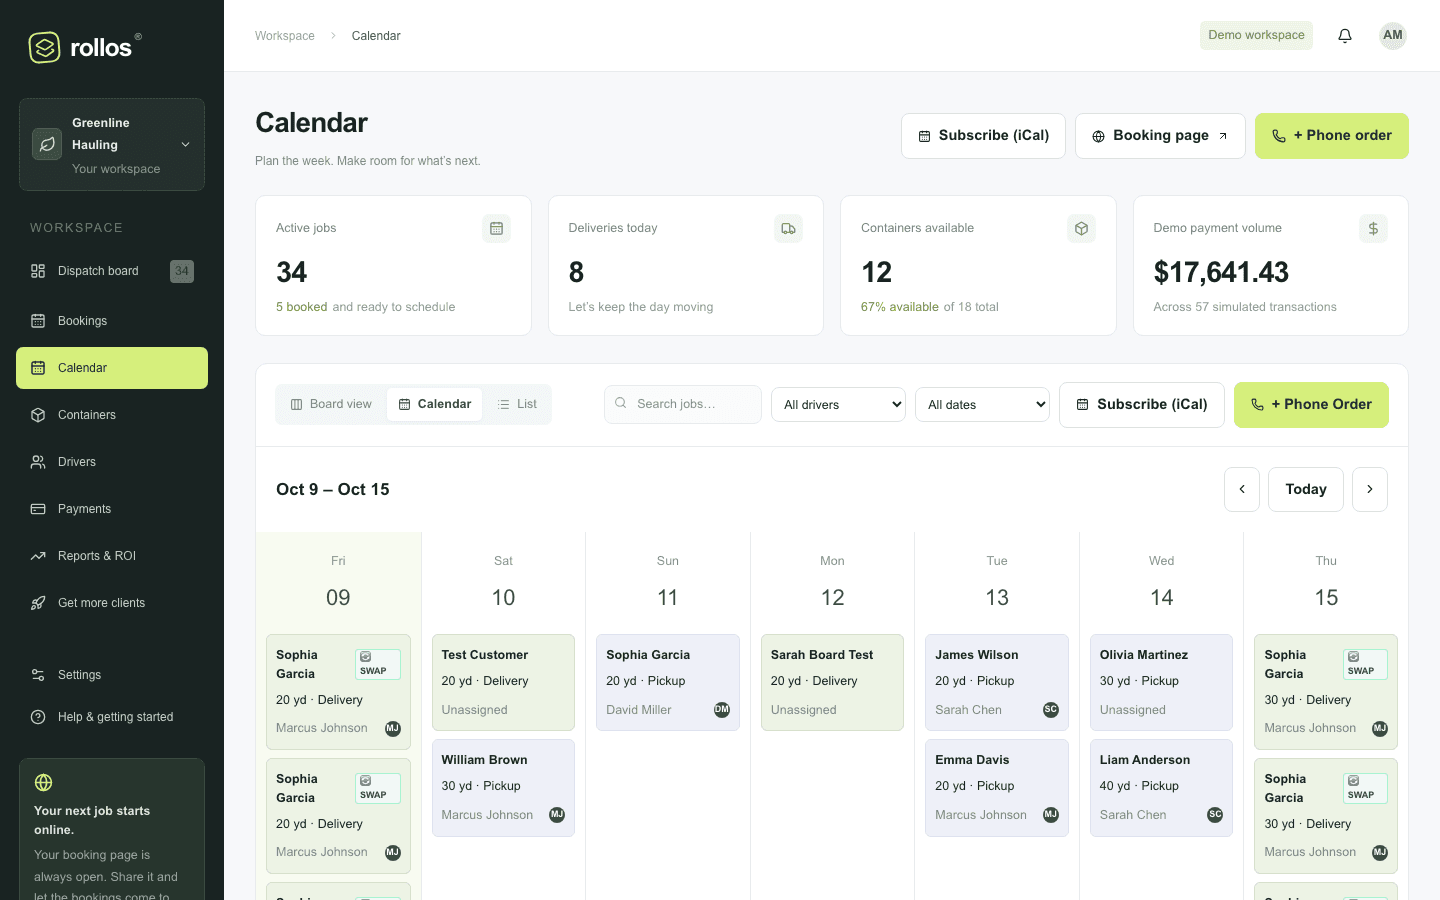Open the Booking page link
The image size is (1440, 900).
1160,136
